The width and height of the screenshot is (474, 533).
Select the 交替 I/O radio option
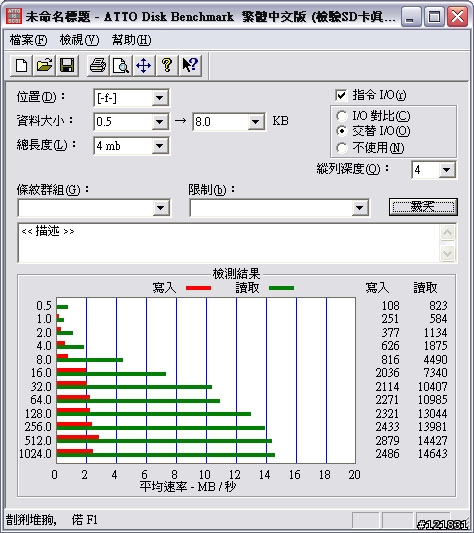(342, 131)
